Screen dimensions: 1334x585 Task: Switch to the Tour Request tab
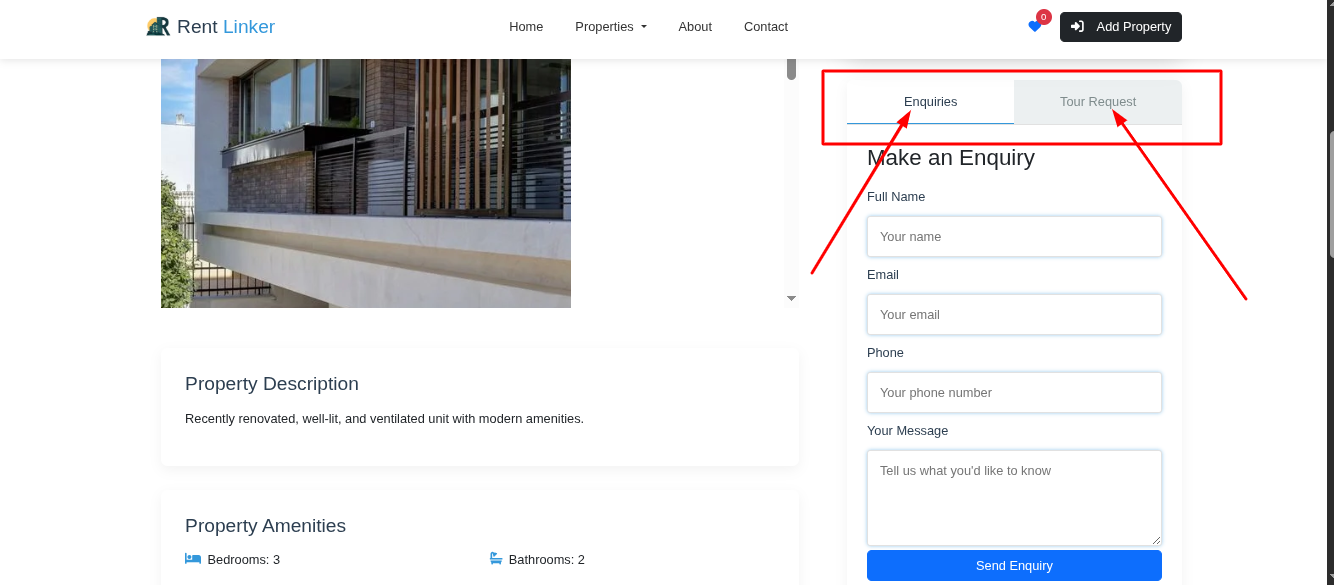pyautogui.click(x=1098, y=102)
